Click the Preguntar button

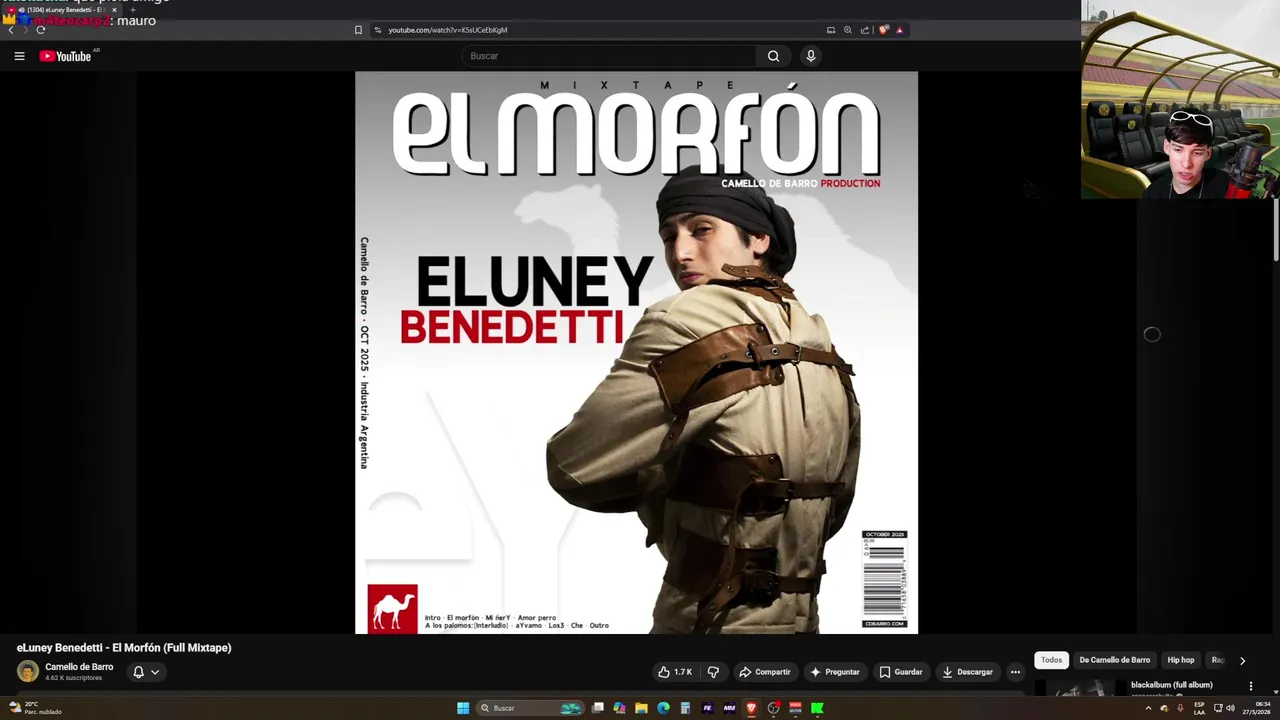coord(835,672)
